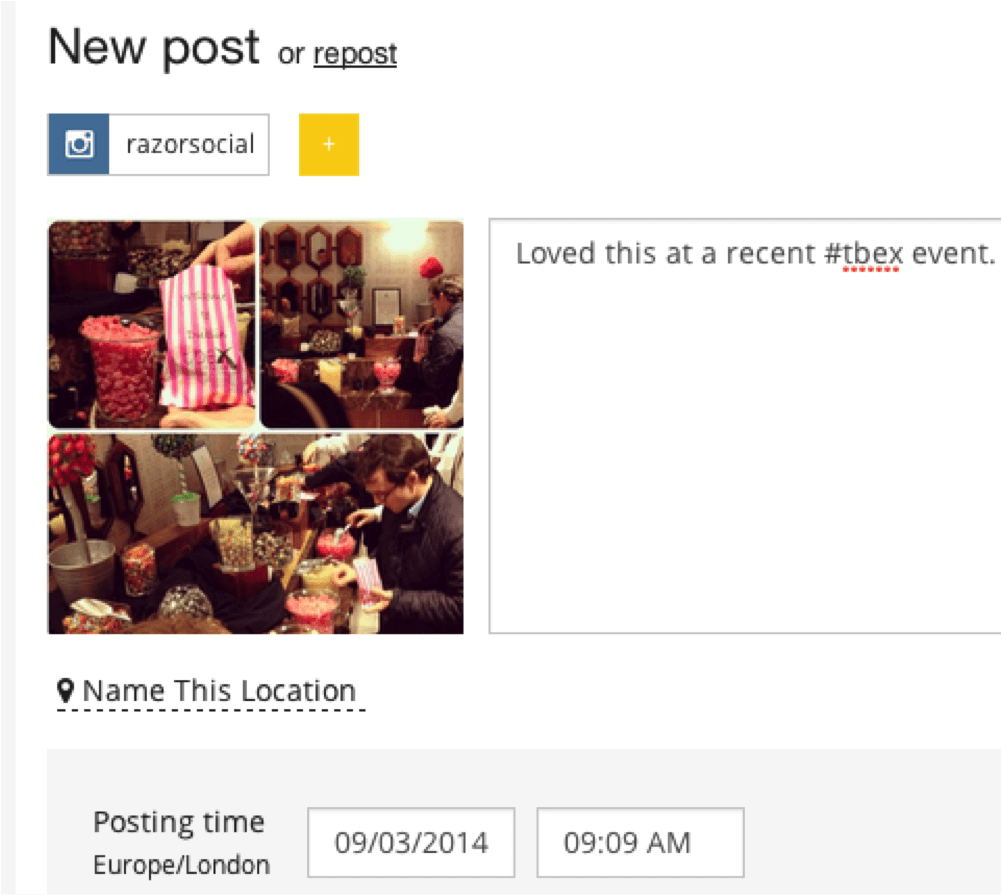The width and height of the screenshot is (1002, 896).
Task: Click the word Loved in the caption
Action: pyautogui.click(x=555, y=254)
